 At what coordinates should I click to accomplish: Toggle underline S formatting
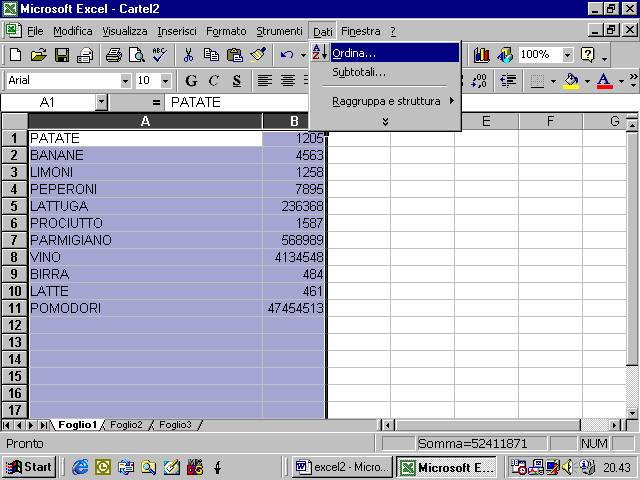coord(236,80)
